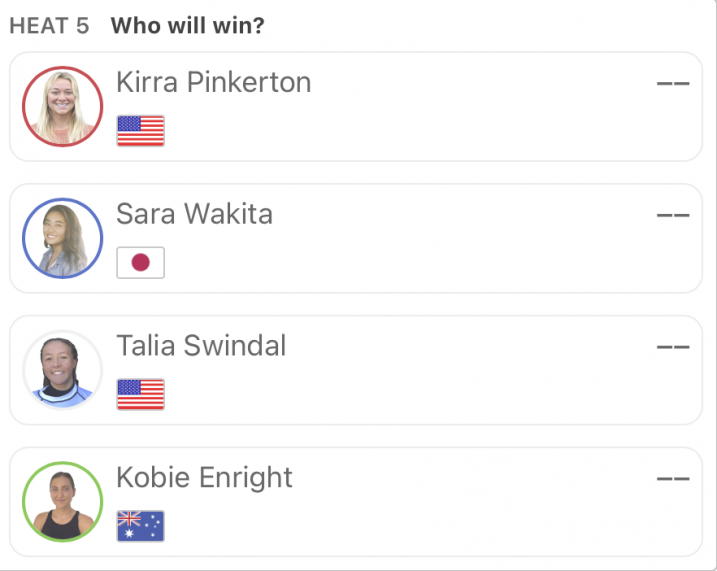
Task: Click Sara Wakita's profile photo
Action: pyautogui.click(x=63, y=238)
